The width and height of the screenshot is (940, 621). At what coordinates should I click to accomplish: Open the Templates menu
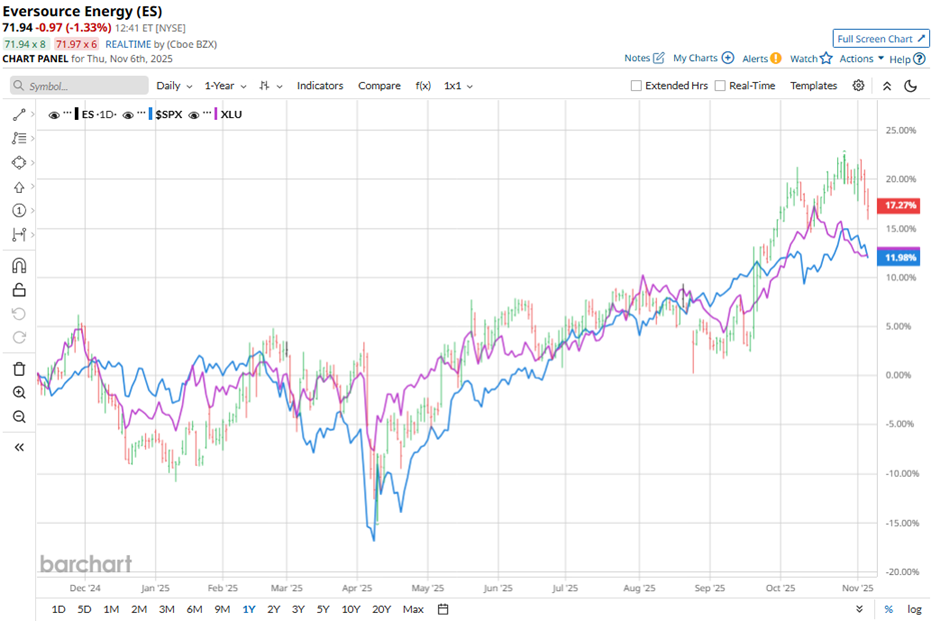click(x=813, y=86)
